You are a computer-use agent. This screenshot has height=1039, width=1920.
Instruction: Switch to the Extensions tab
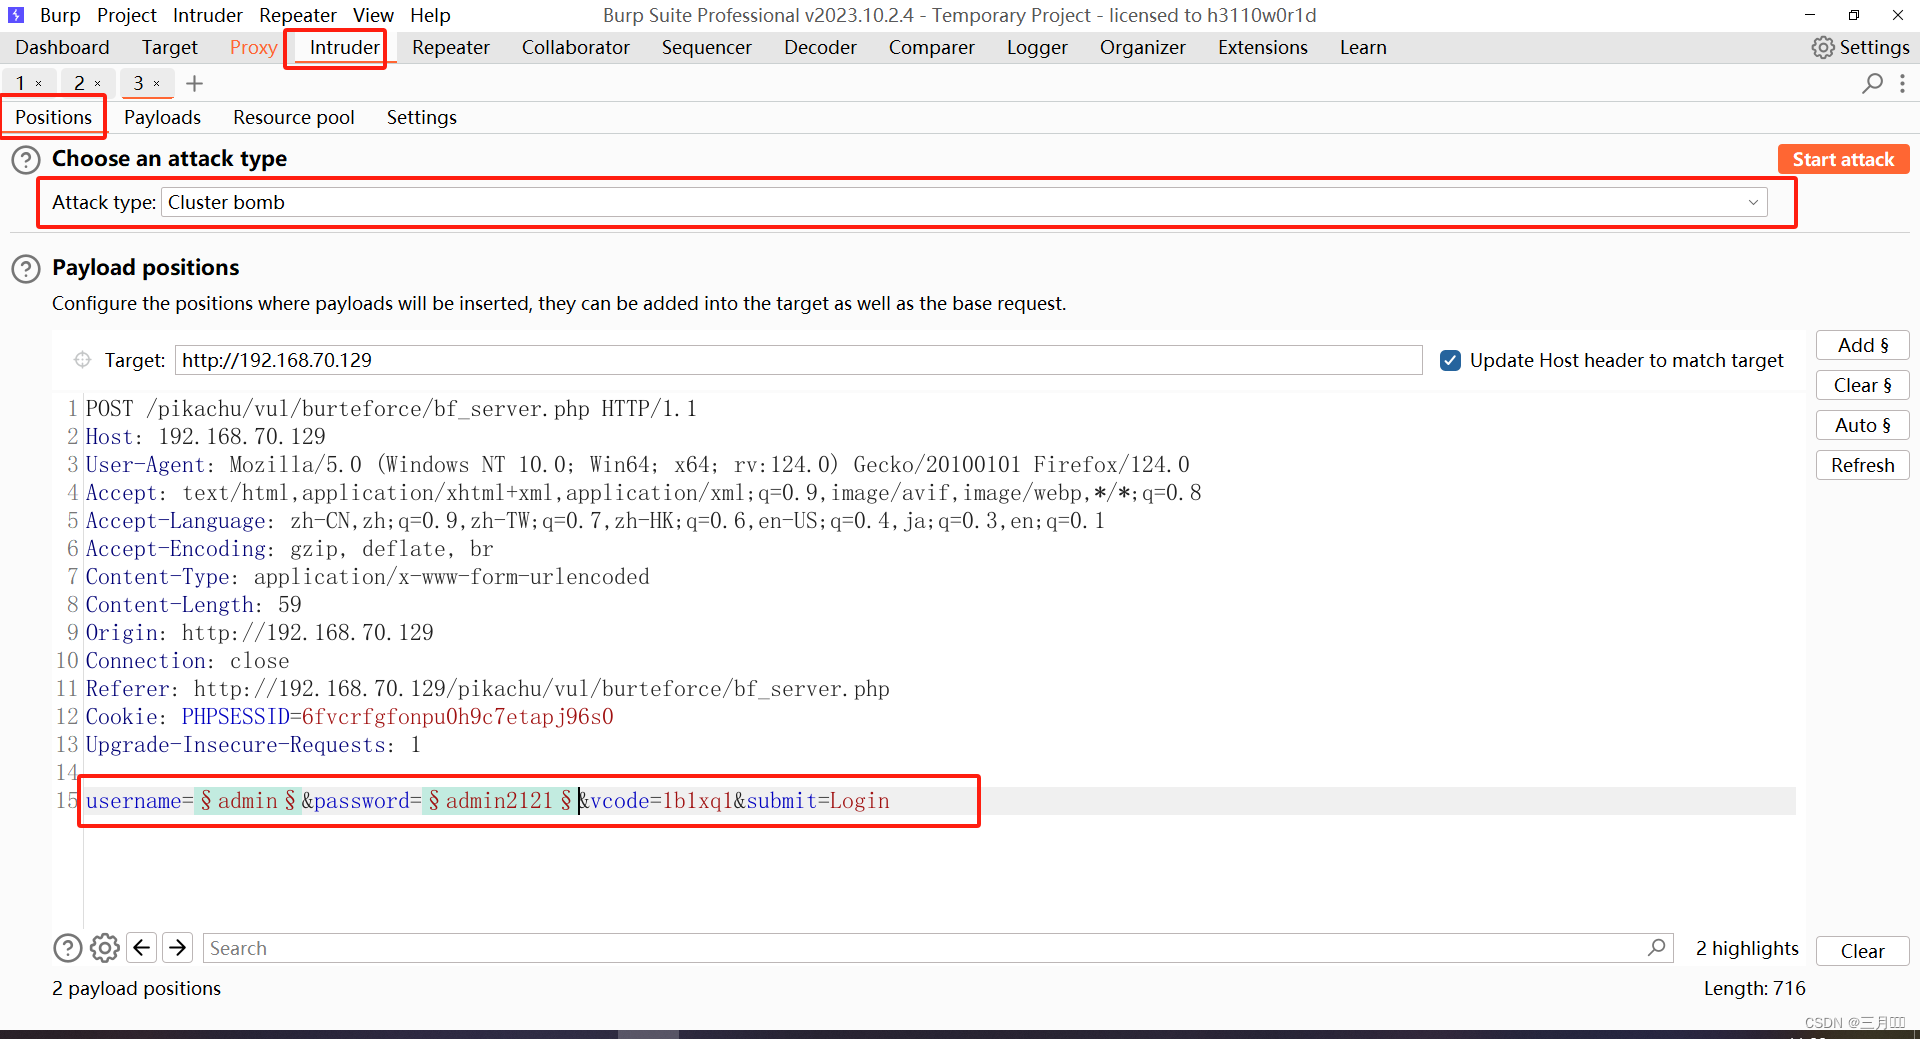(x=1263, y=47)
